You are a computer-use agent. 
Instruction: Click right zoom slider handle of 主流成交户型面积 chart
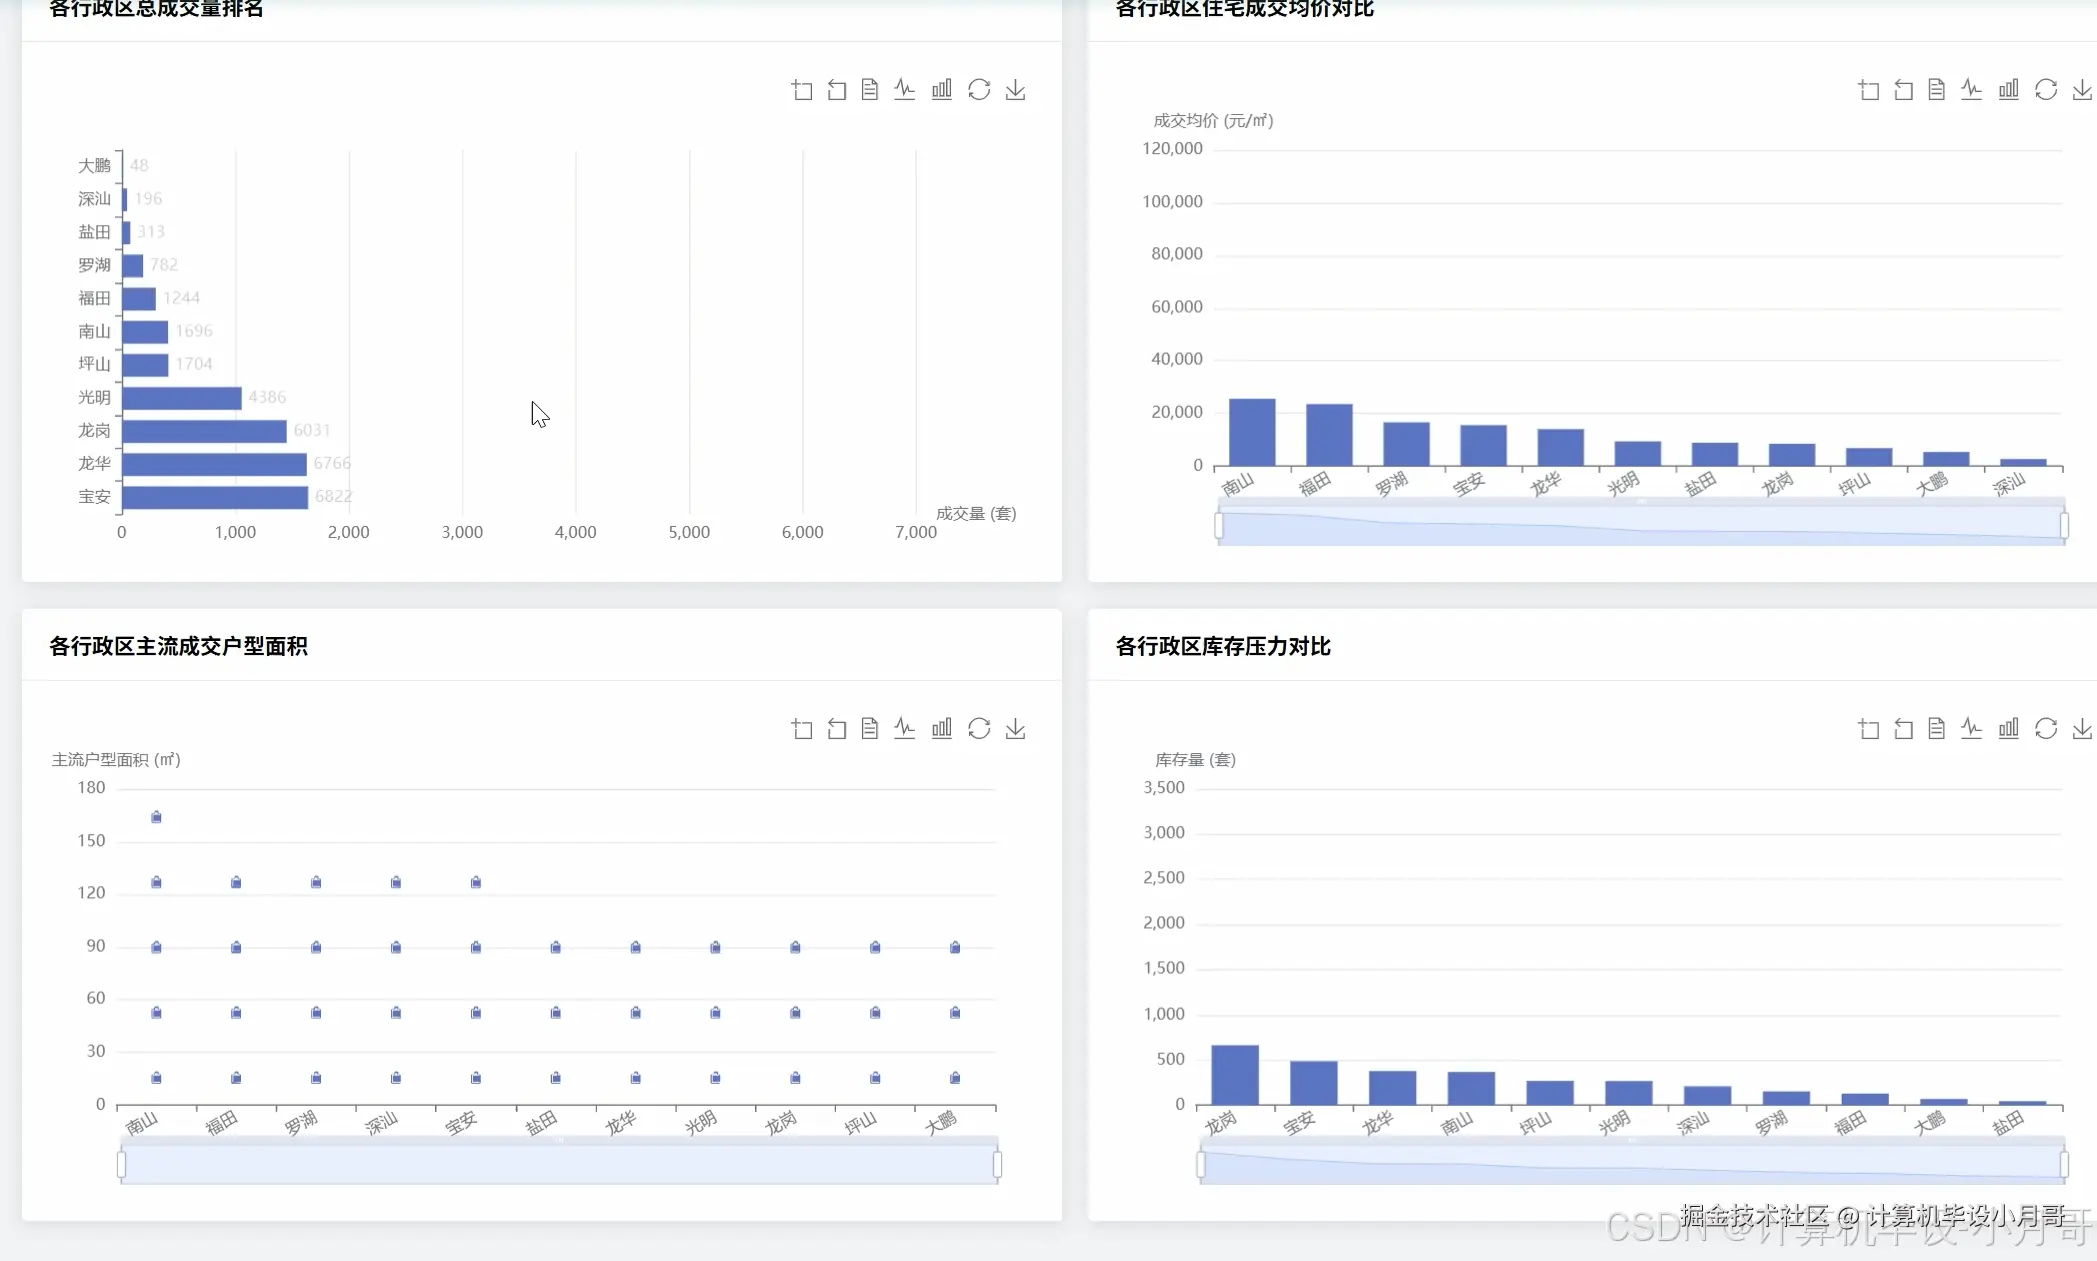coord(997,1164)
